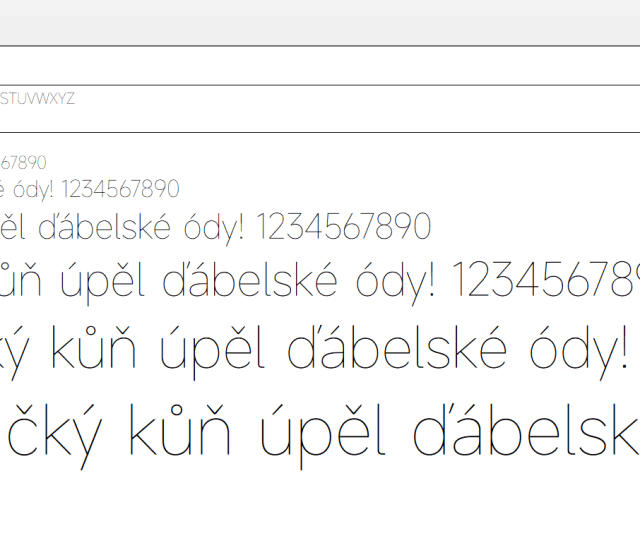Viewport: 640px width, 560px height.
Task: Click čký at the start of largest line
Action: coord(52,436)
